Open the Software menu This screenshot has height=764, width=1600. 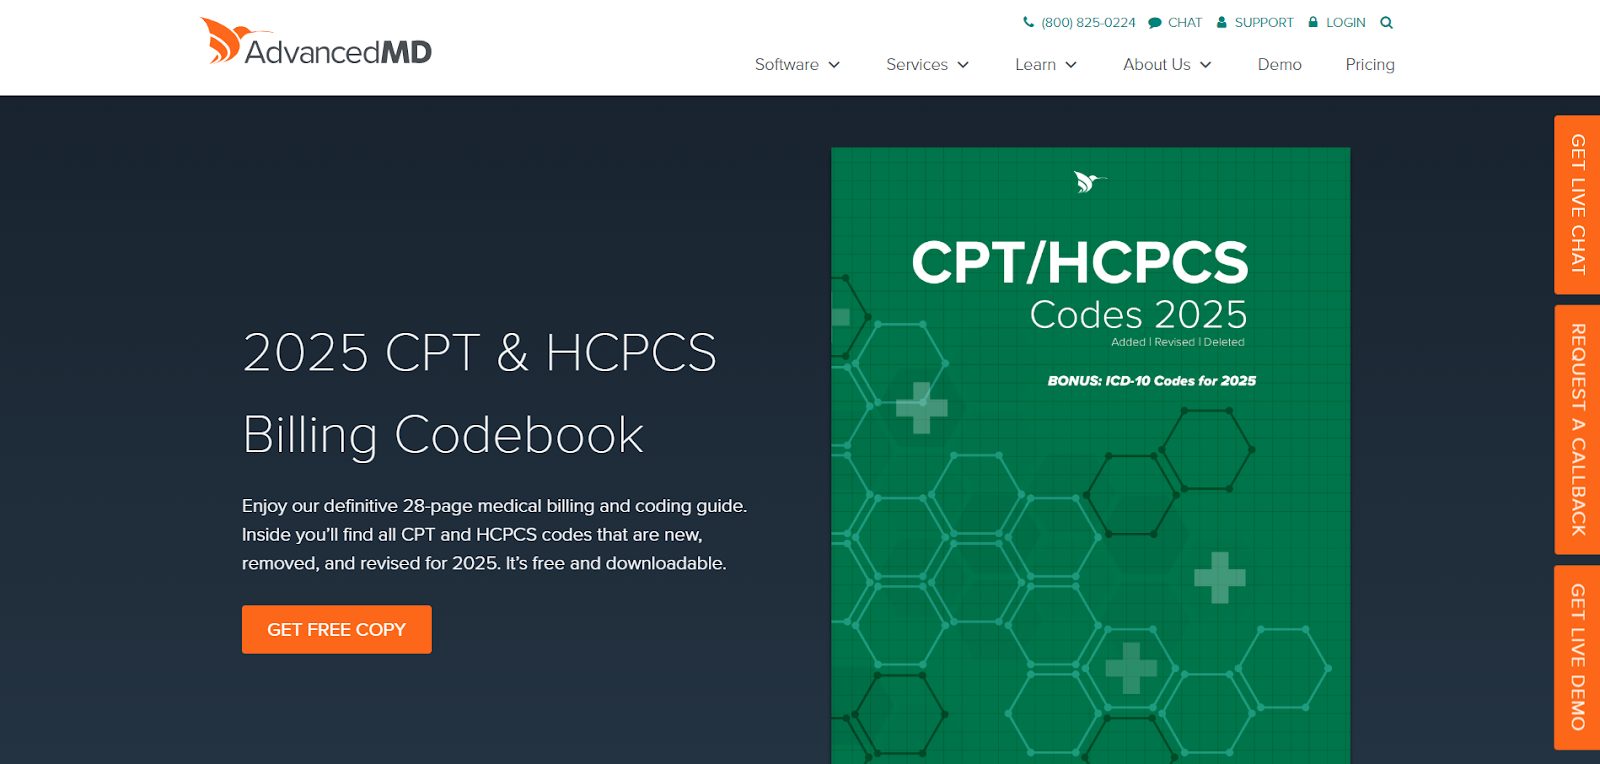pyautogui.click(x=787, y=64)
